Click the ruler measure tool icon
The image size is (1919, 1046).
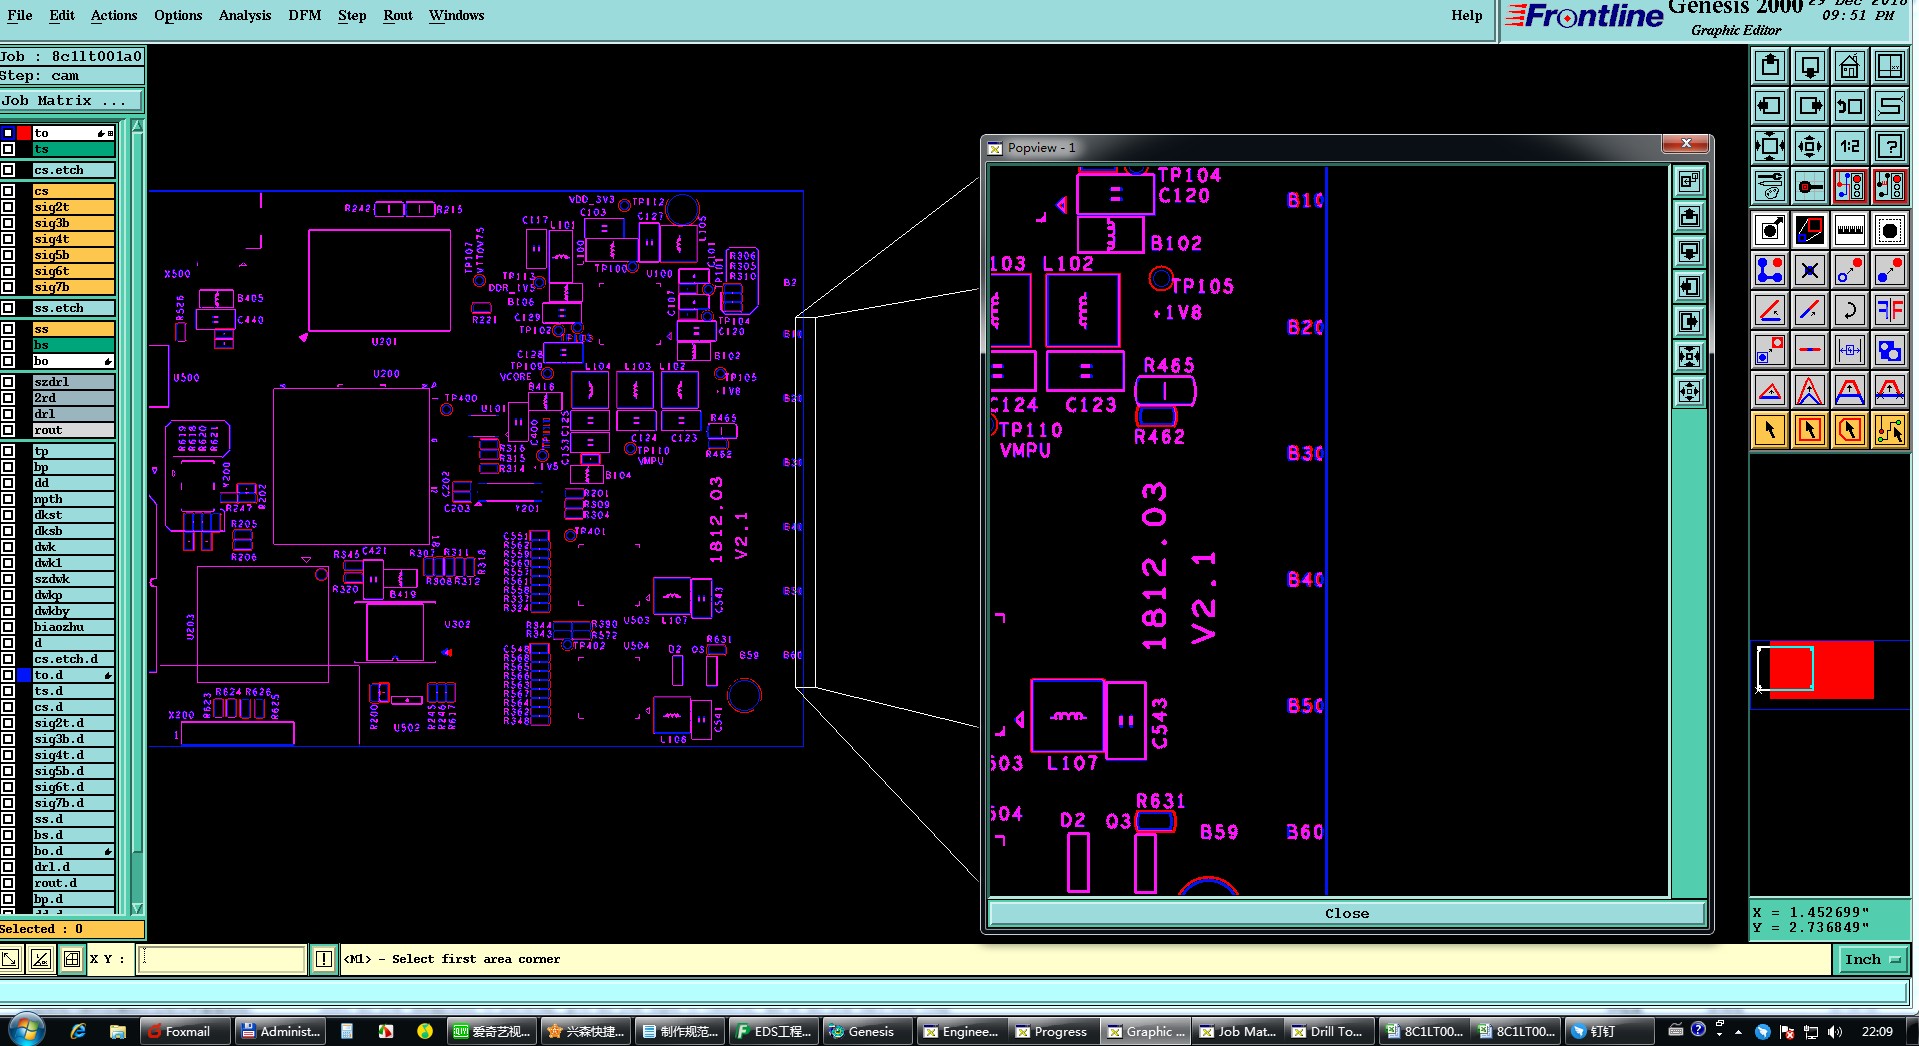[x=1850, y=230]
